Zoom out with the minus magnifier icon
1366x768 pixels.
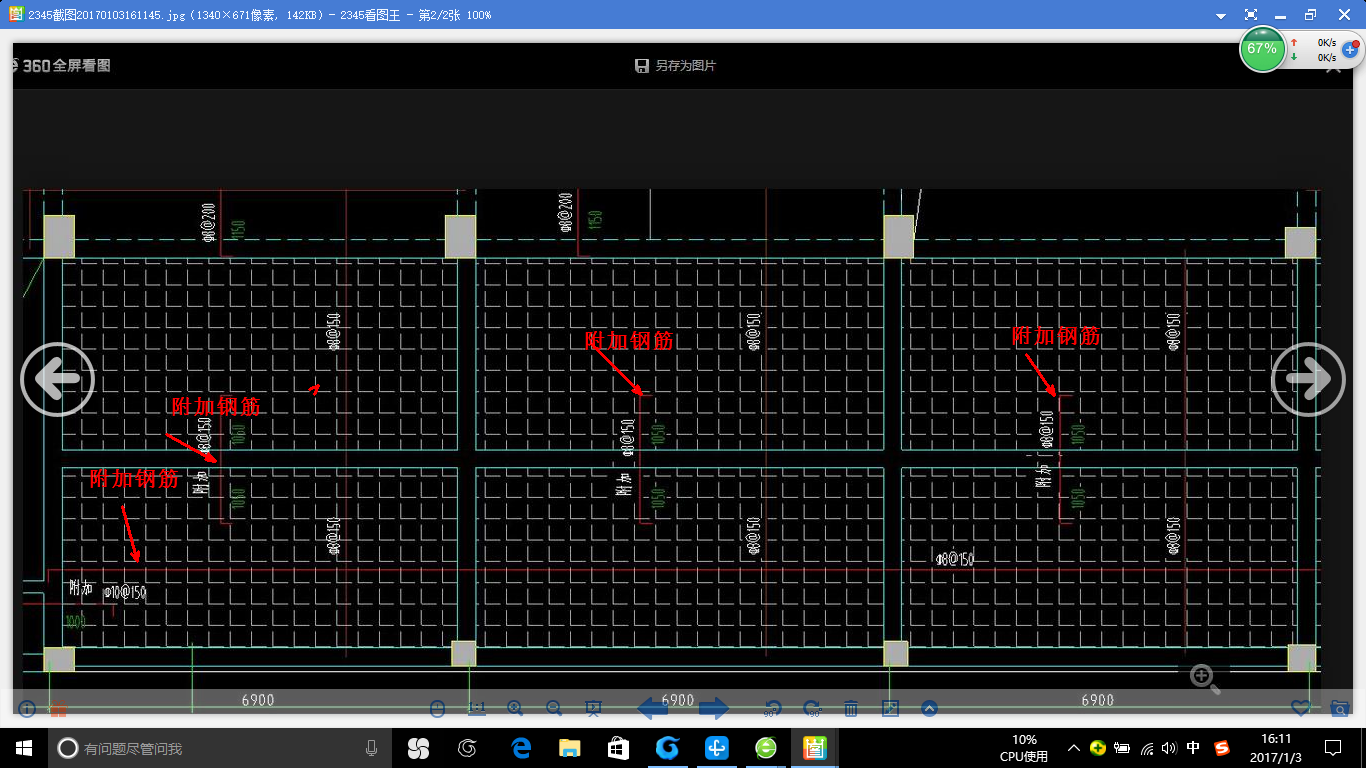(554, 708)
